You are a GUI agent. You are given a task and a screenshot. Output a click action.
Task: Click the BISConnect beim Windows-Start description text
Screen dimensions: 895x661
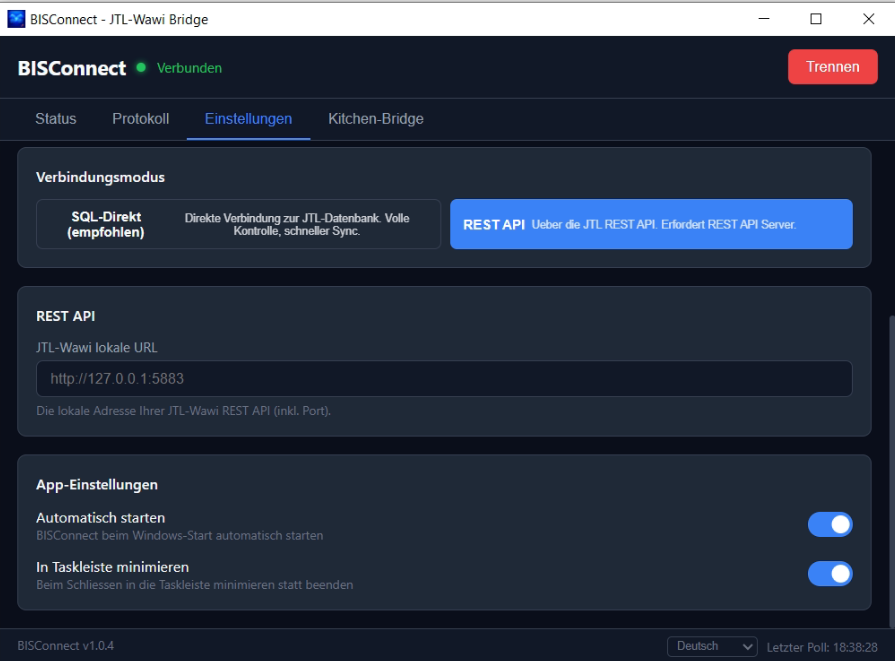[180, 535]
